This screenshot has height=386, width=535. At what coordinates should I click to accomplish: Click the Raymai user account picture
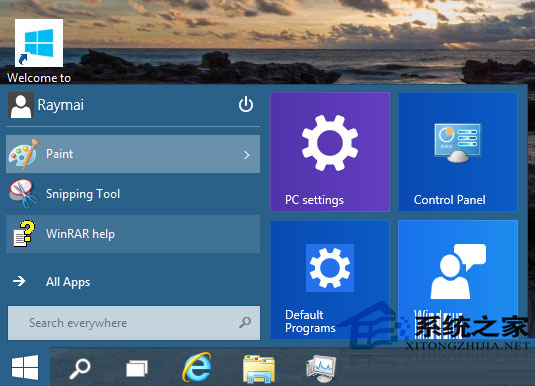click(21, 105)
